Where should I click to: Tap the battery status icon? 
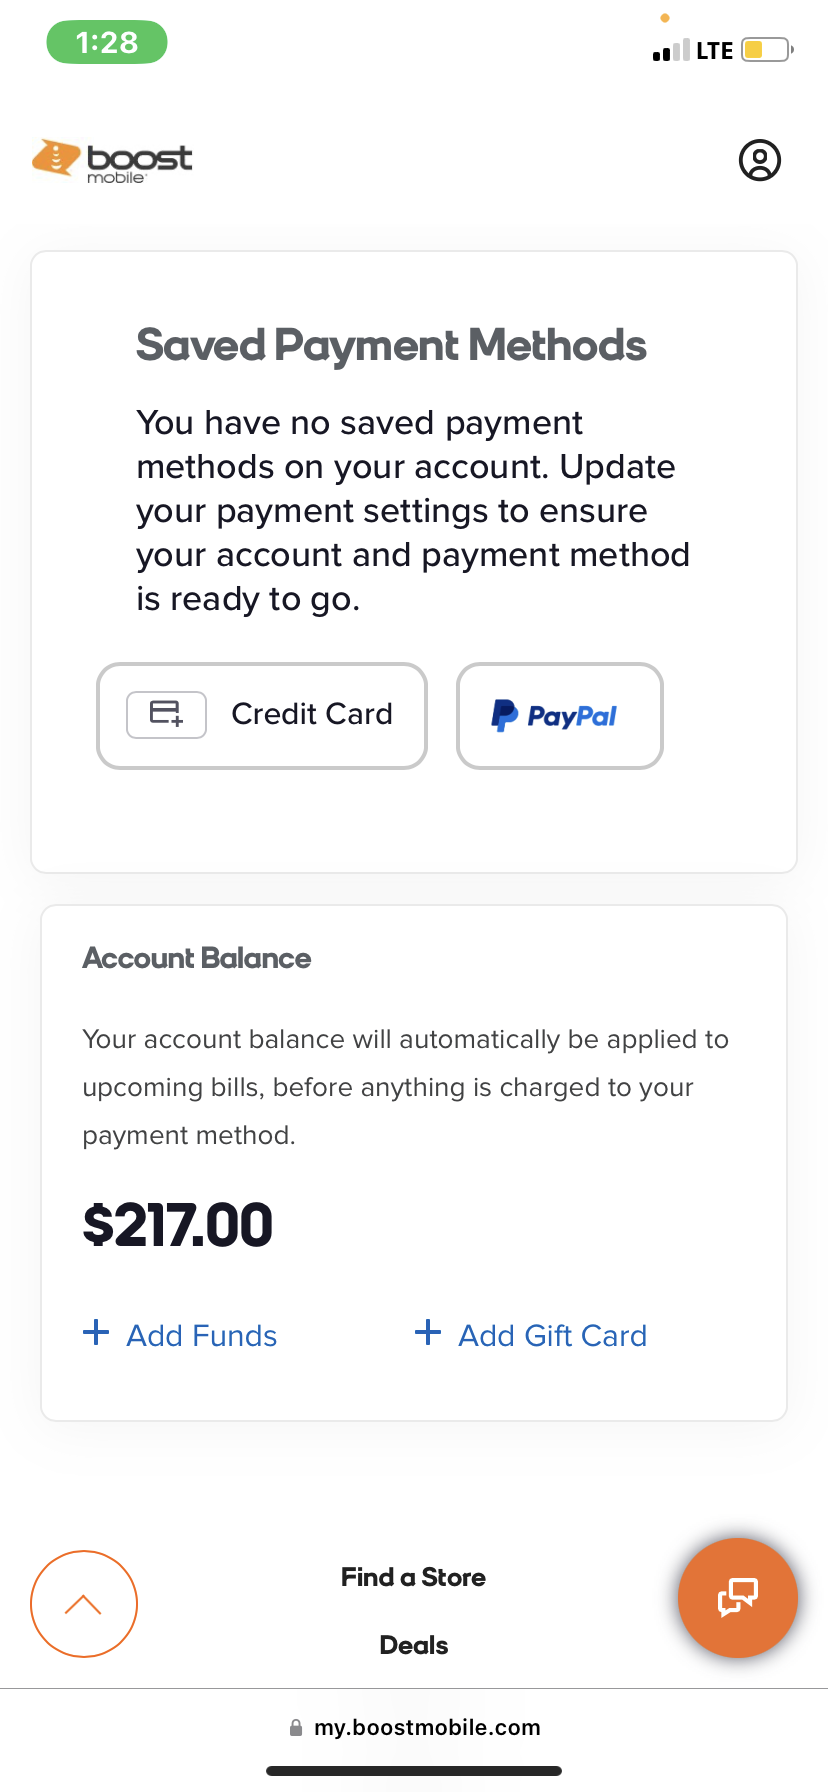(767, 50)
